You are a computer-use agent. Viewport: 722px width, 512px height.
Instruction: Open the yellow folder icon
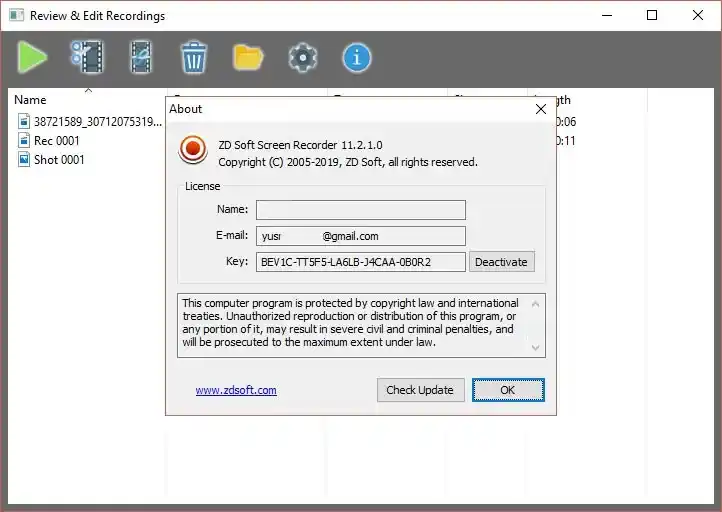248,58
